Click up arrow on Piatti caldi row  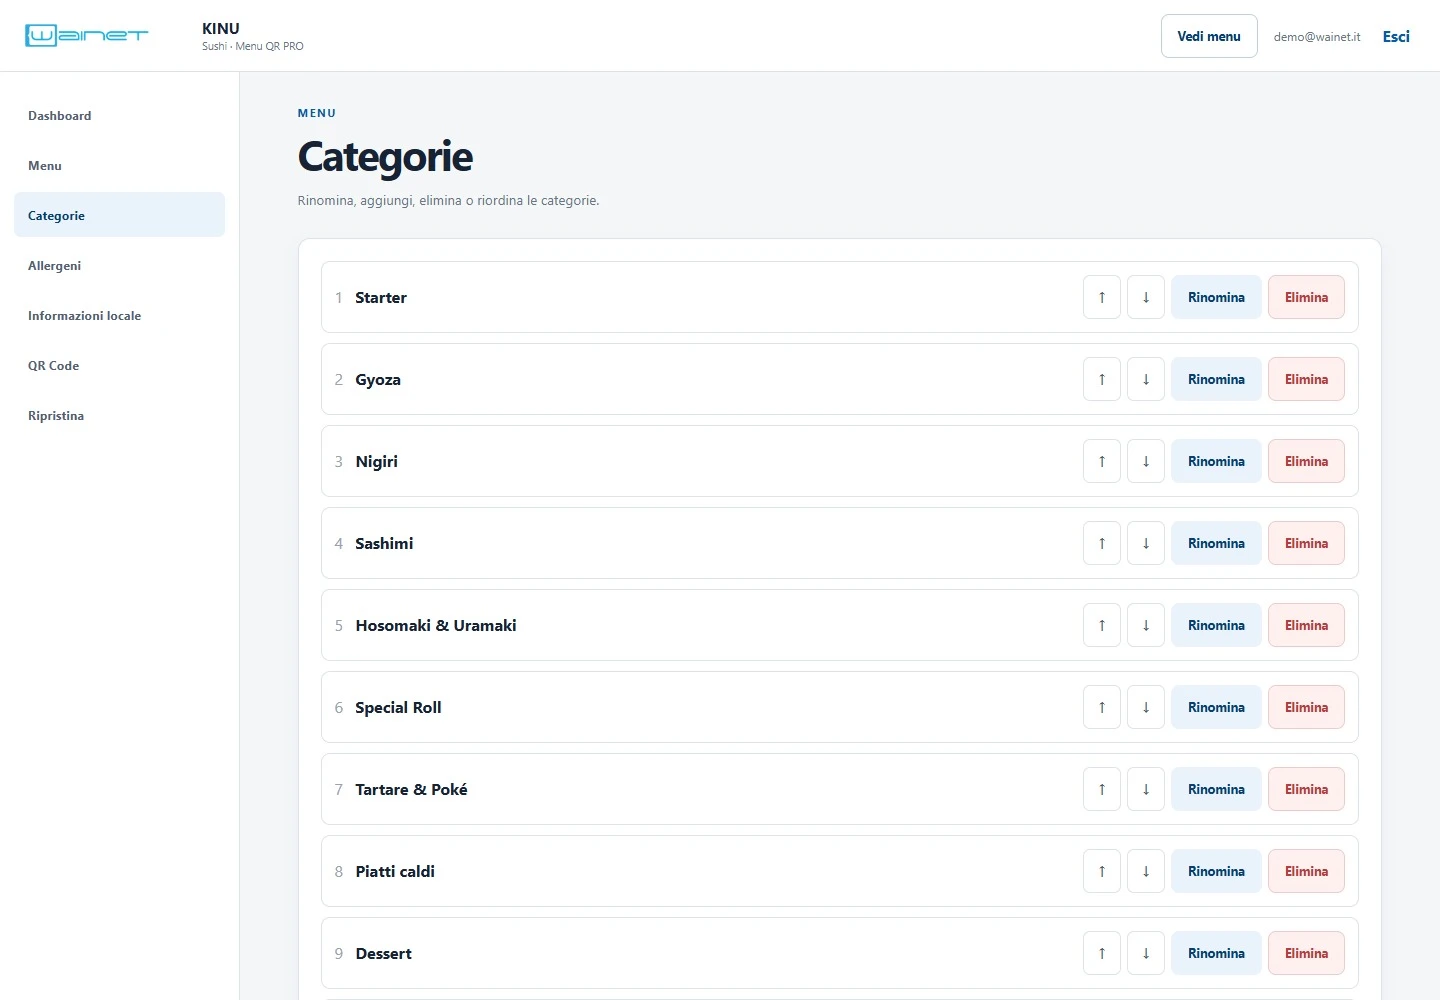point(1102,871)
